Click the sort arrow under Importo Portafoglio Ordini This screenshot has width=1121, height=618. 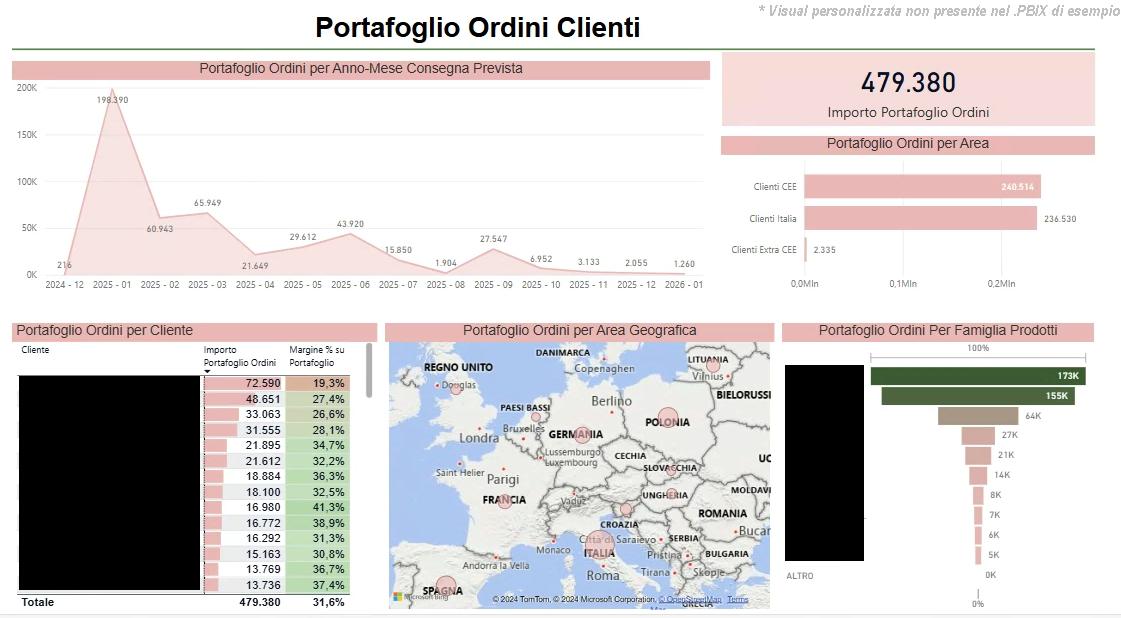click(x=207, y=371)
